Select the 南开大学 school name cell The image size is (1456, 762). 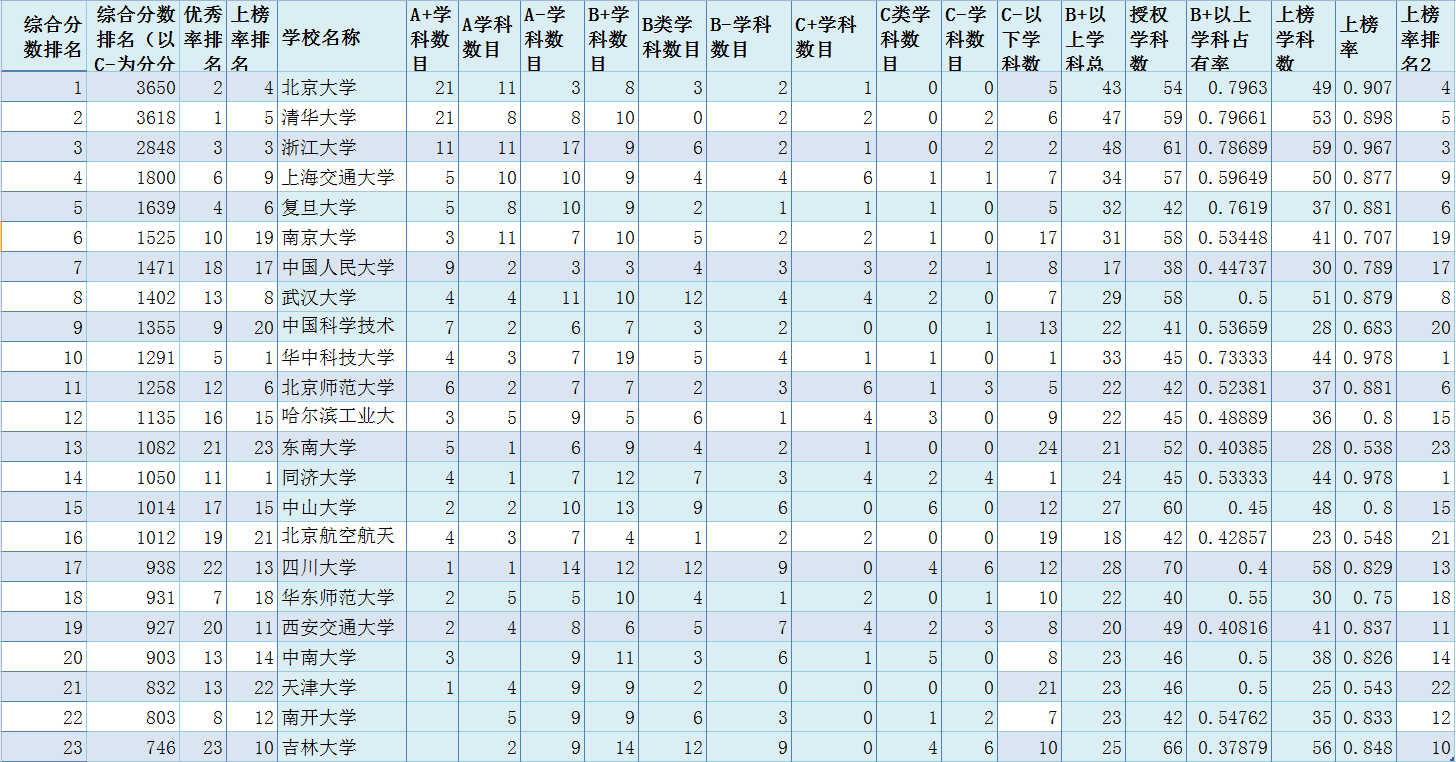pyautogui.click(x=342, y=717)
